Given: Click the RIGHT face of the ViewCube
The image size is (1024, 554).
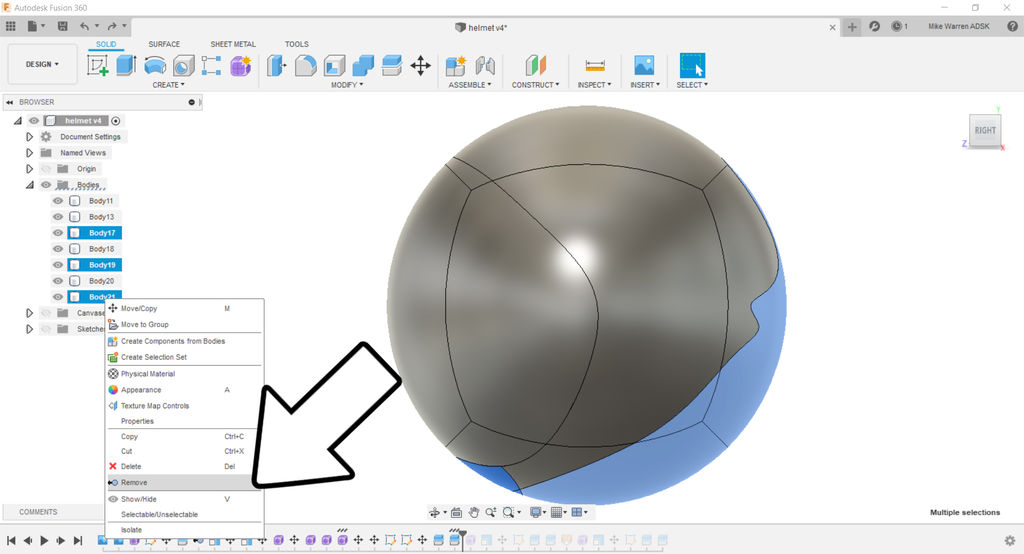Looking at the screenshot, I should (x=985, y=130).
